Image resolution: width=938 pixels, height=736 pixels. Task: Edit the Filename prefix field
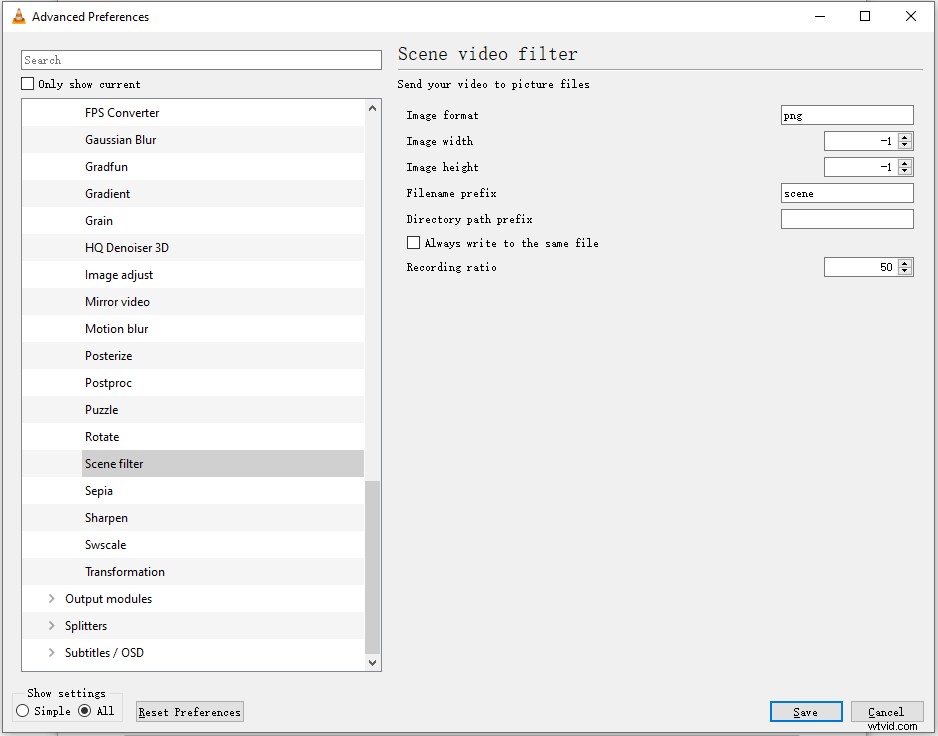[846, 192]
